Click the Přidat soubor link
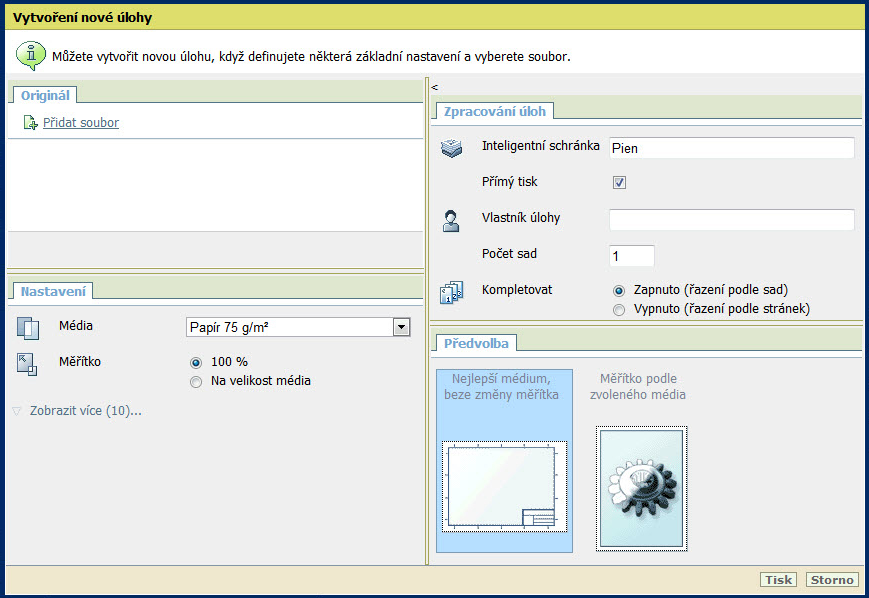The image size is (869, 598). tap(81, 122)
